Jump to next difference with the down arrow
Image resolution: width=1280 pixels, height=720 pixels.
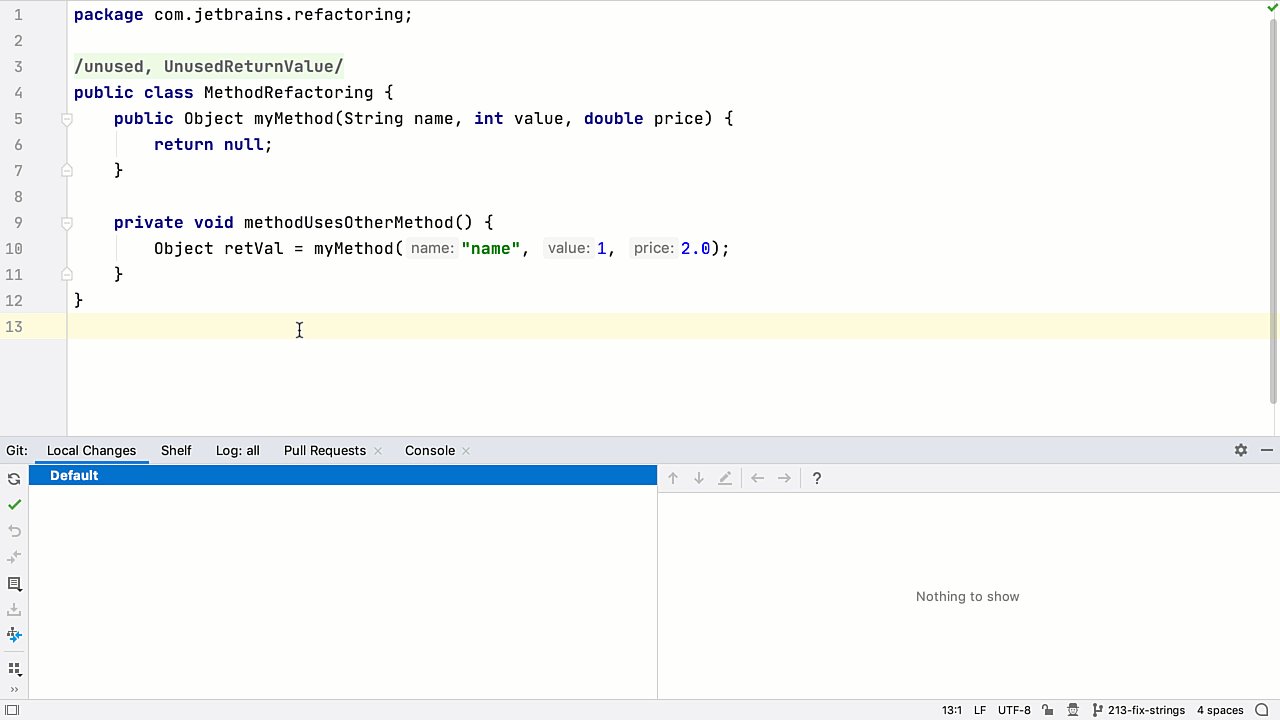[698, 478]
